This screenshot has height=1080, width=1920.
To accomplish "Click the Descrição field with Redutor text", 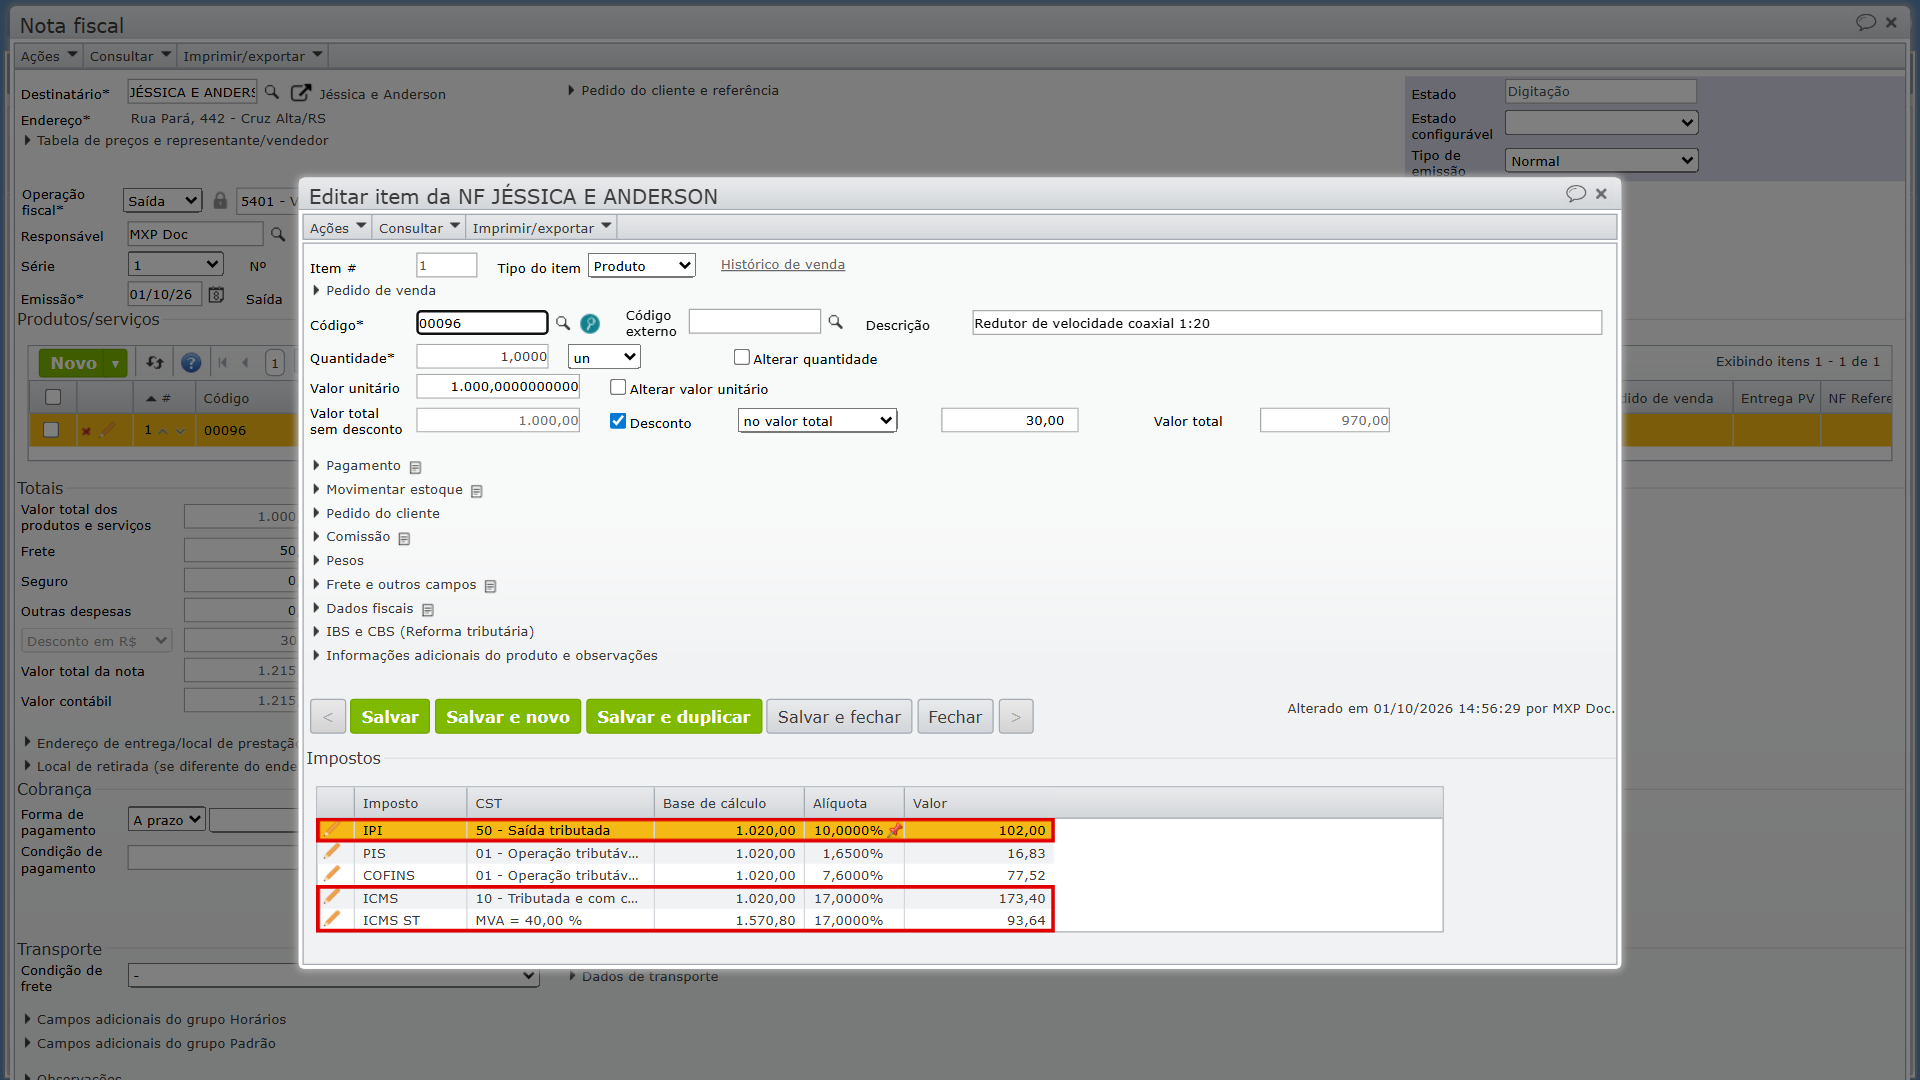I will [x=1287, y=323].
